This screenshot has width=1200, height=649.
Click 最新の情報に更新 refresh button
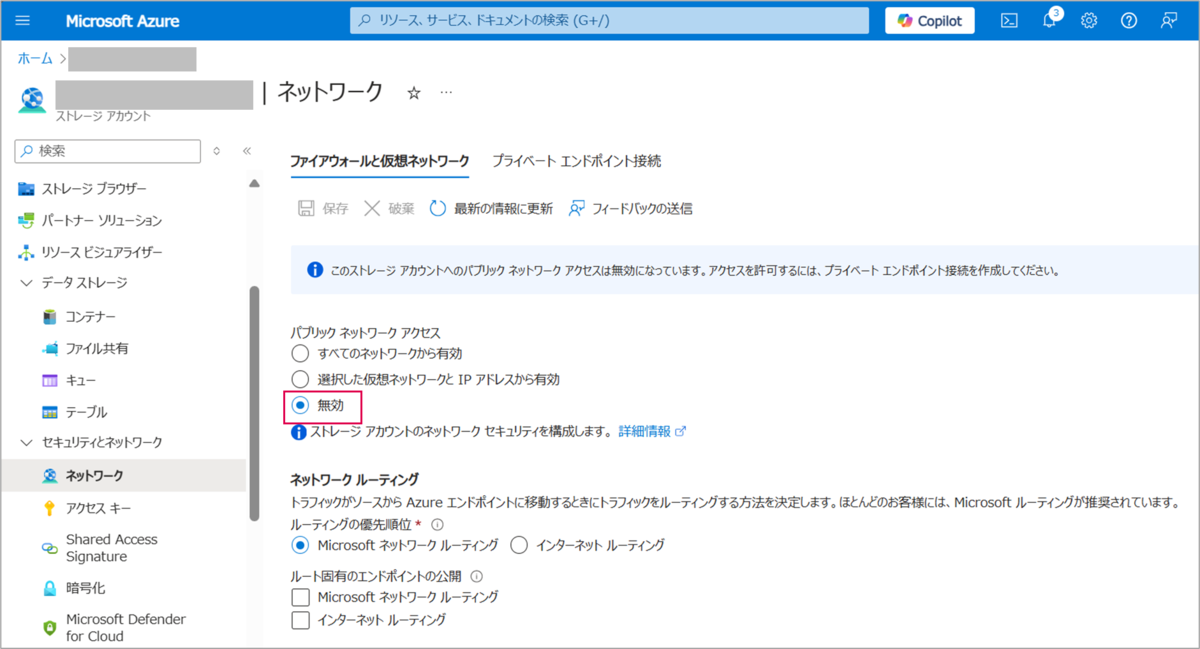(491, 209)
